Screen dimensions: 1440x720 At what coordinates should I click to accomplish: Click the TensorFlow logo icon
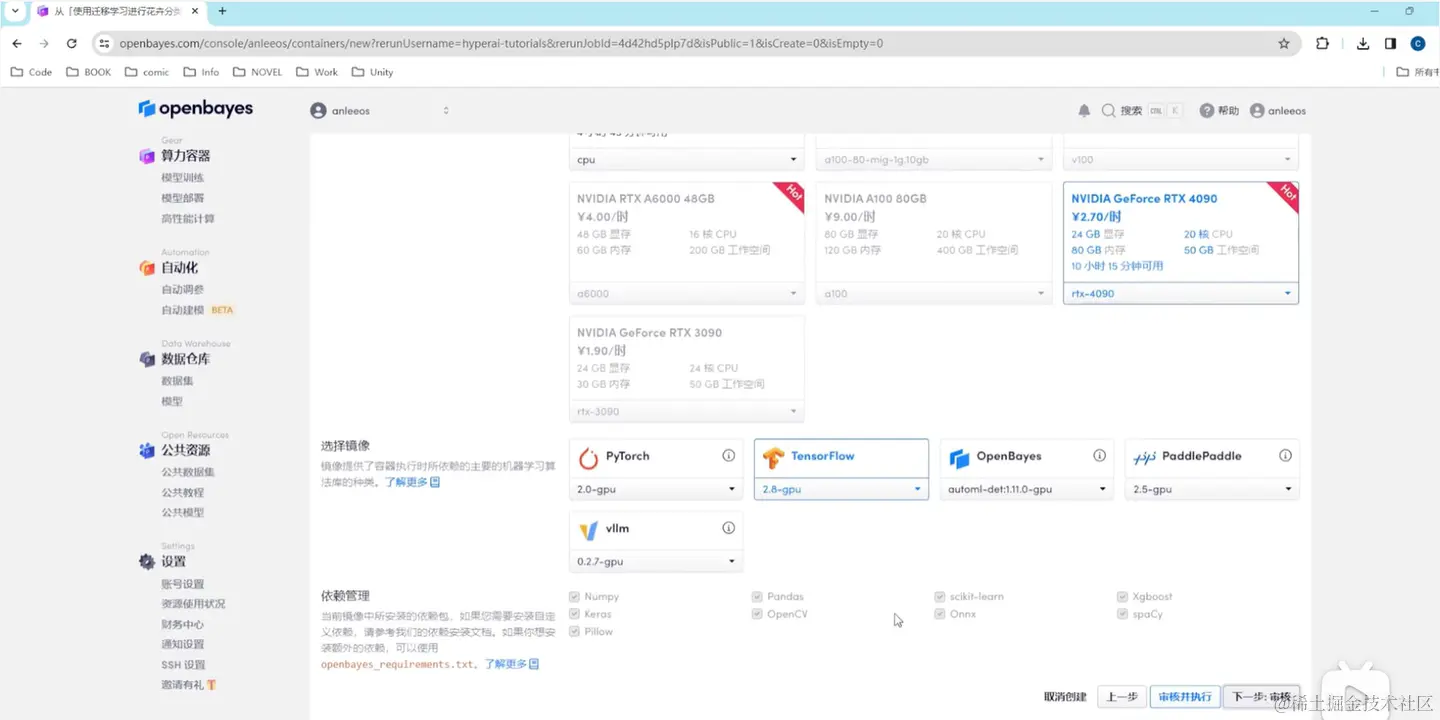click(x=772, y=457)
